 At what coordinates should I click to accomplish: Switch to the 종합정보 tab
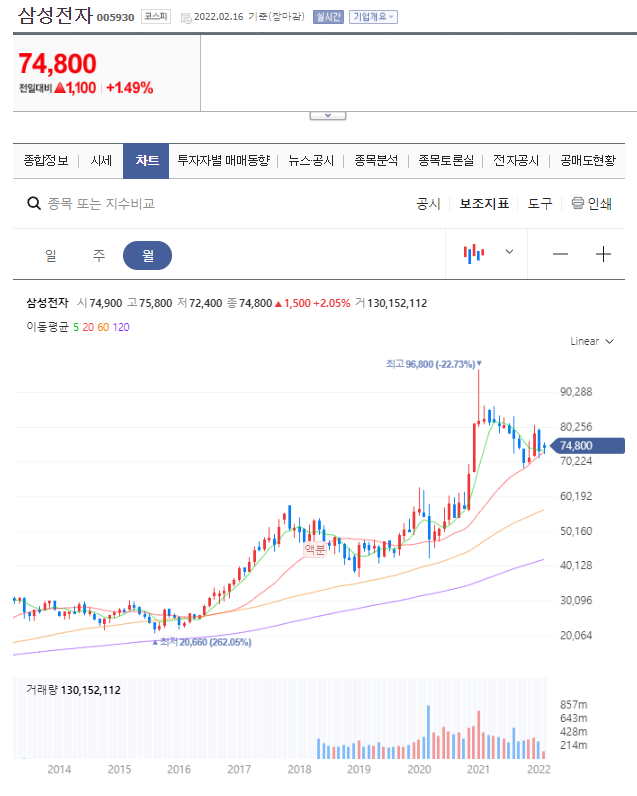pos(46,160)
